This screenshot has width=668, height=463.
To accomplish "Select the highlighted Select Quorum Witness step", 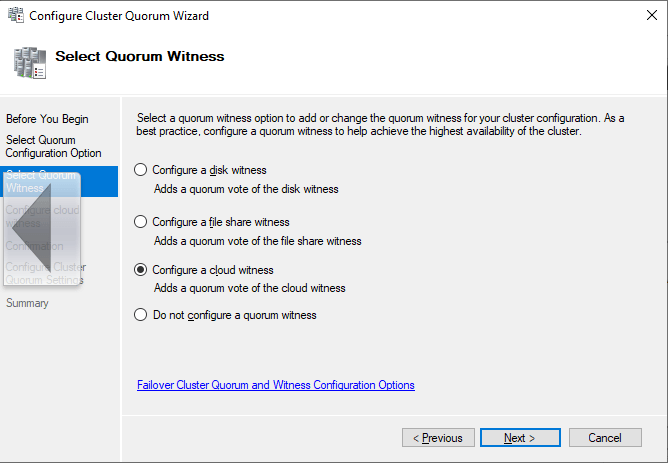I will pos(59,181).
